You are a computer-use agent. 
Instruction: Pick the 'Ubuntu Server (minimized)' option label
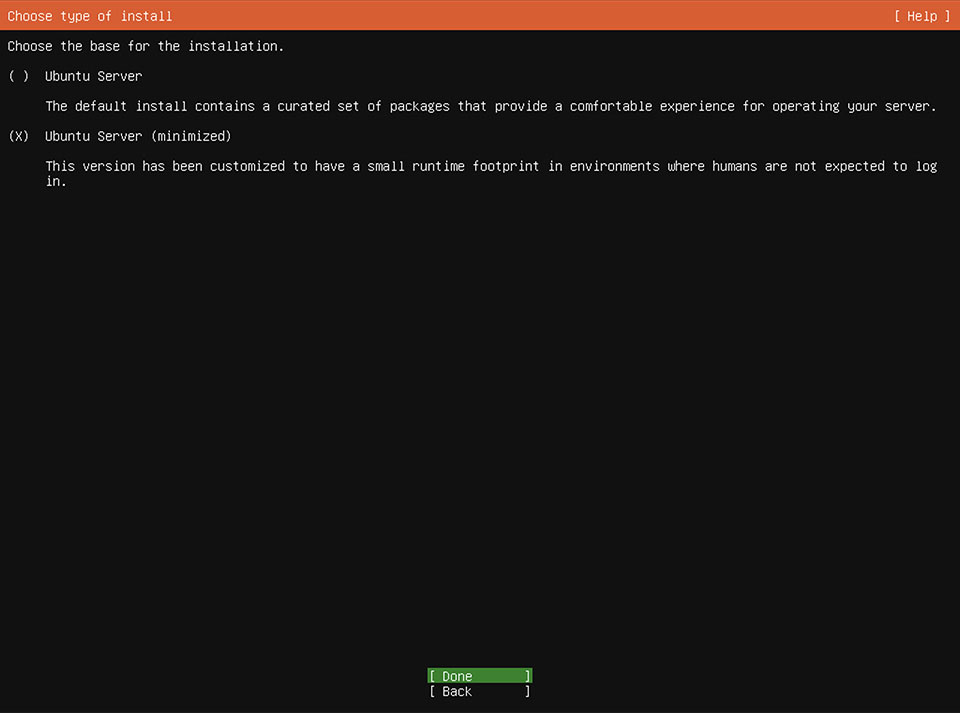[138, 136]
